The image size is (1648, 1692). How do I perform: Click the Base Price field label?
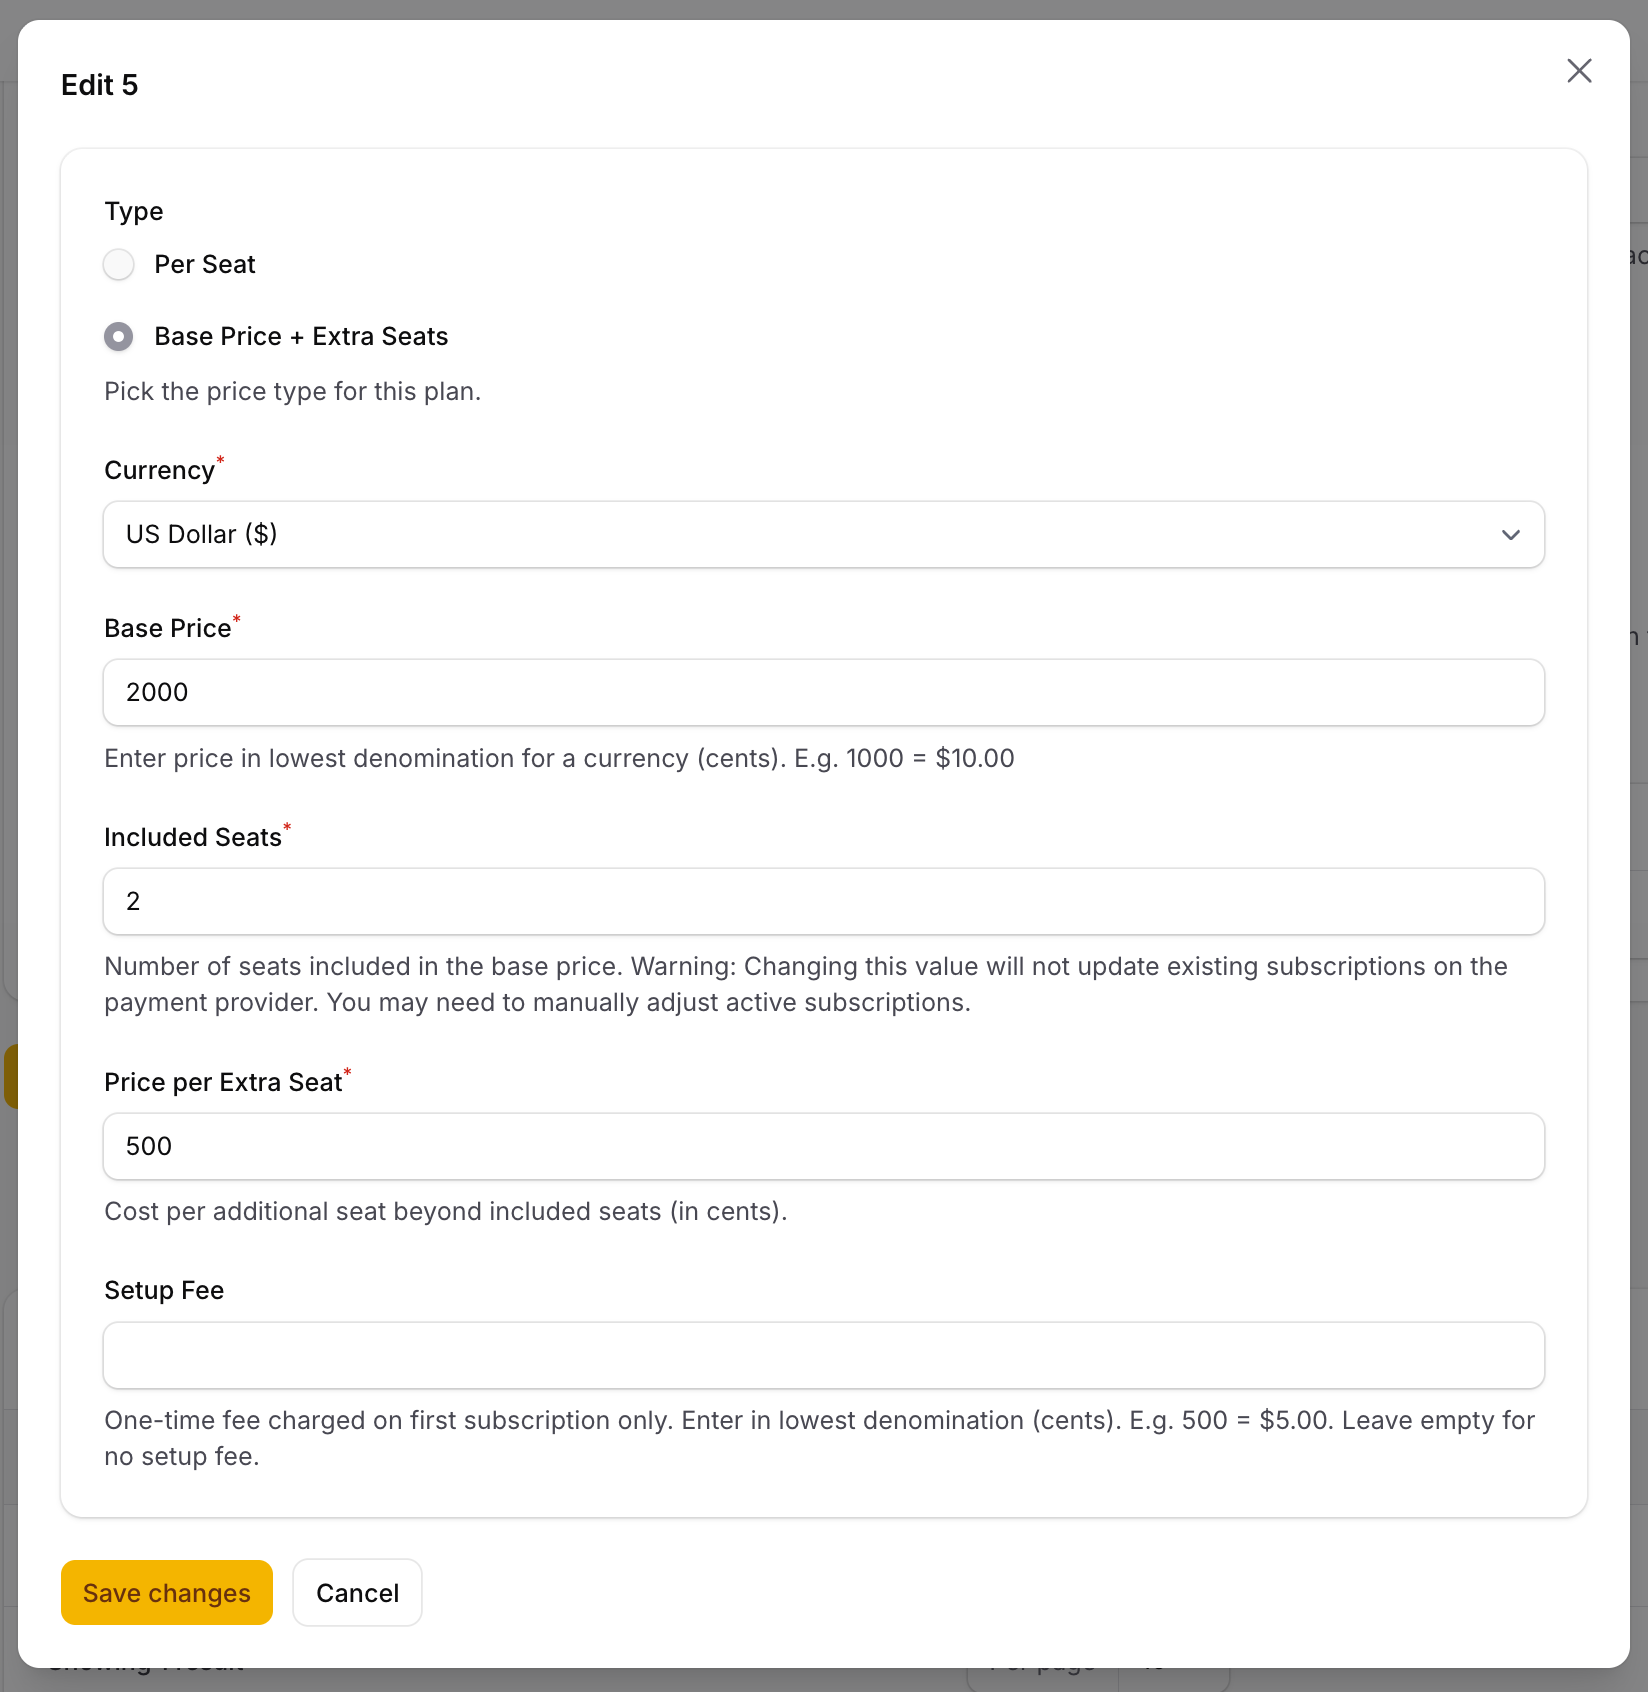tap(167, 629)
